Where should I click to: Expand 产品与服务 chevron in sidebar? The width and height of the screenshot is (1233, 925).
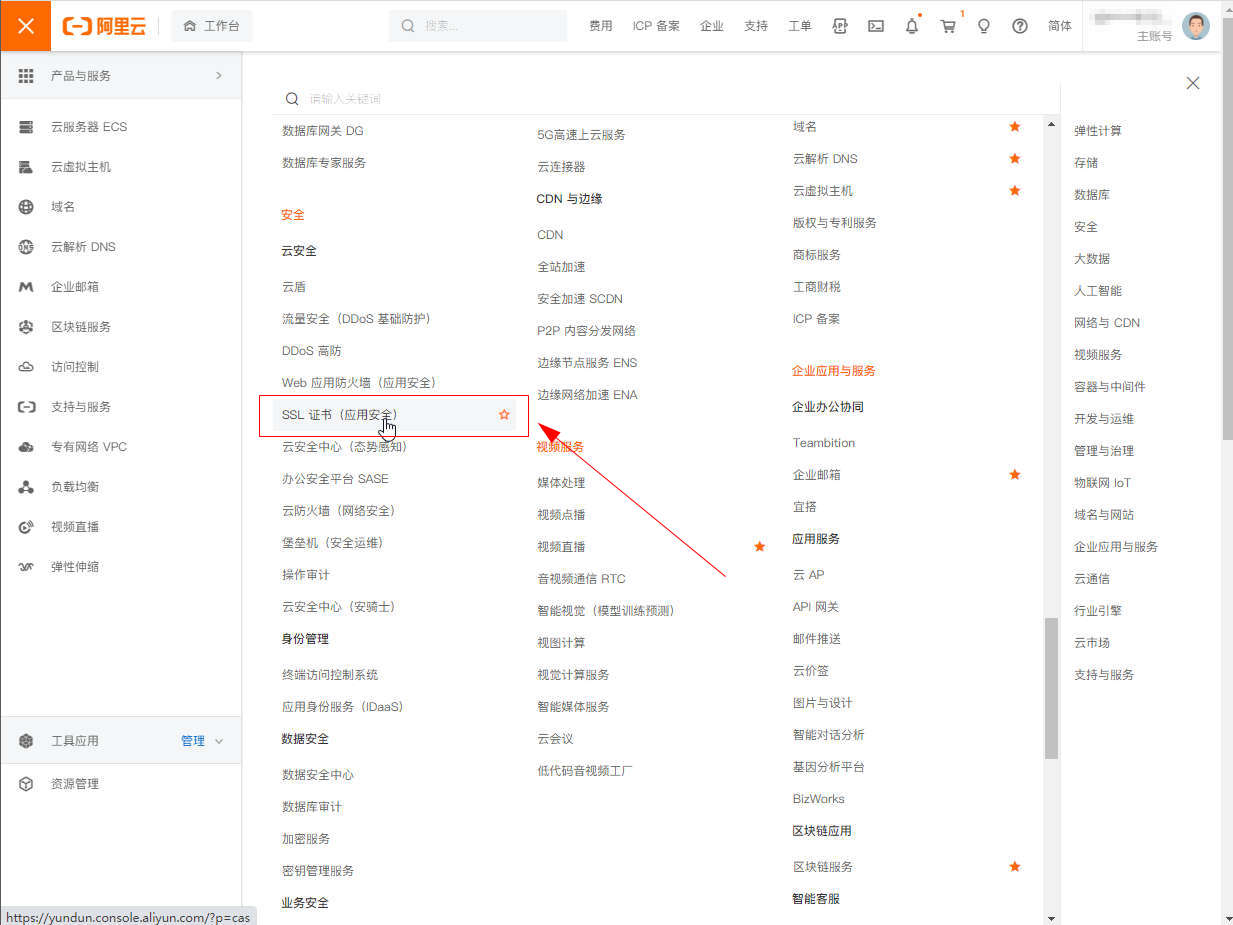pyautogui.click(x=219, y=75)
